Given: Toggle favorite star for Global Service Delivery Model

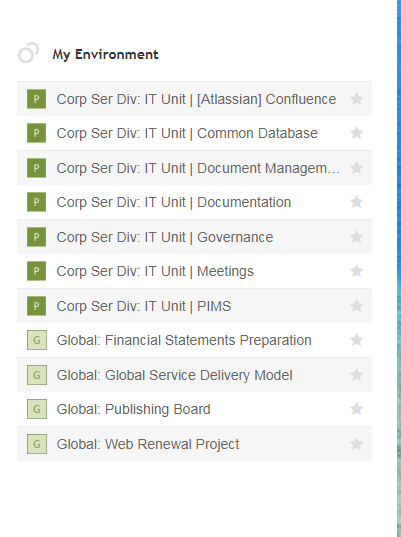Looking at the screenshot, I should point(356,375).
